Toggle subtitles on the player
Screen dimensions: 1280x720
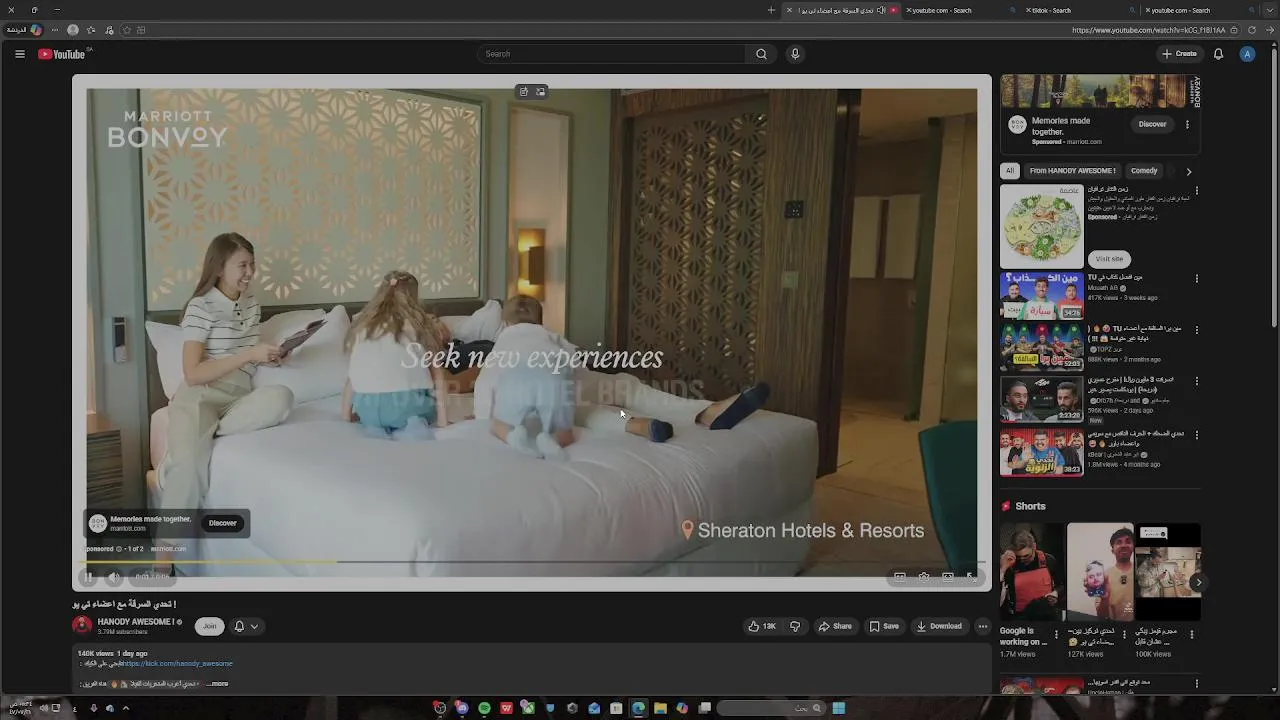pos(900,577)
